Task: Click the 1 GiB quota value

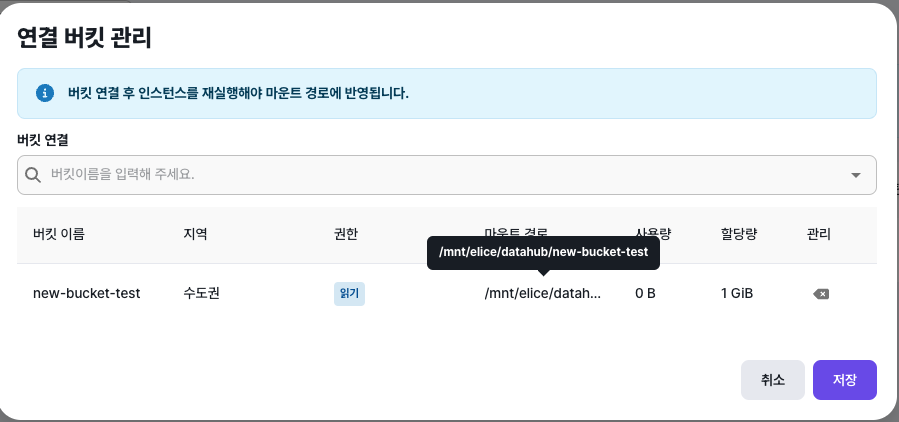Action: pos(736,294)
